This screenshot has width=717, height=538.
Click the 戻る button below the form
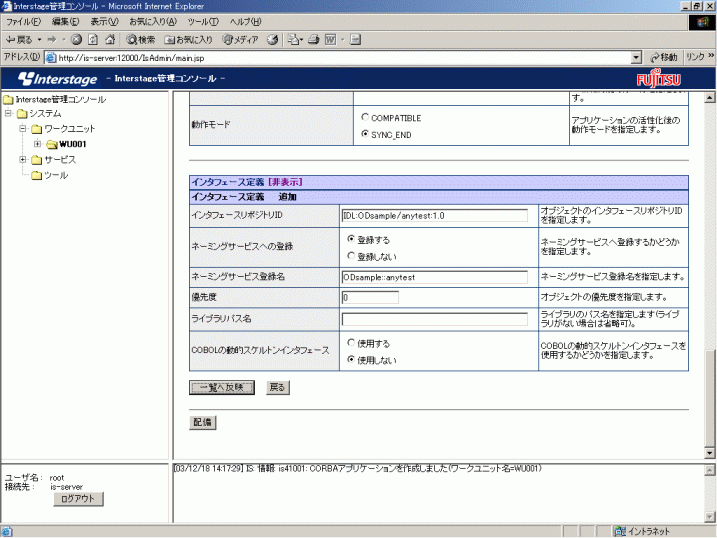278,388
